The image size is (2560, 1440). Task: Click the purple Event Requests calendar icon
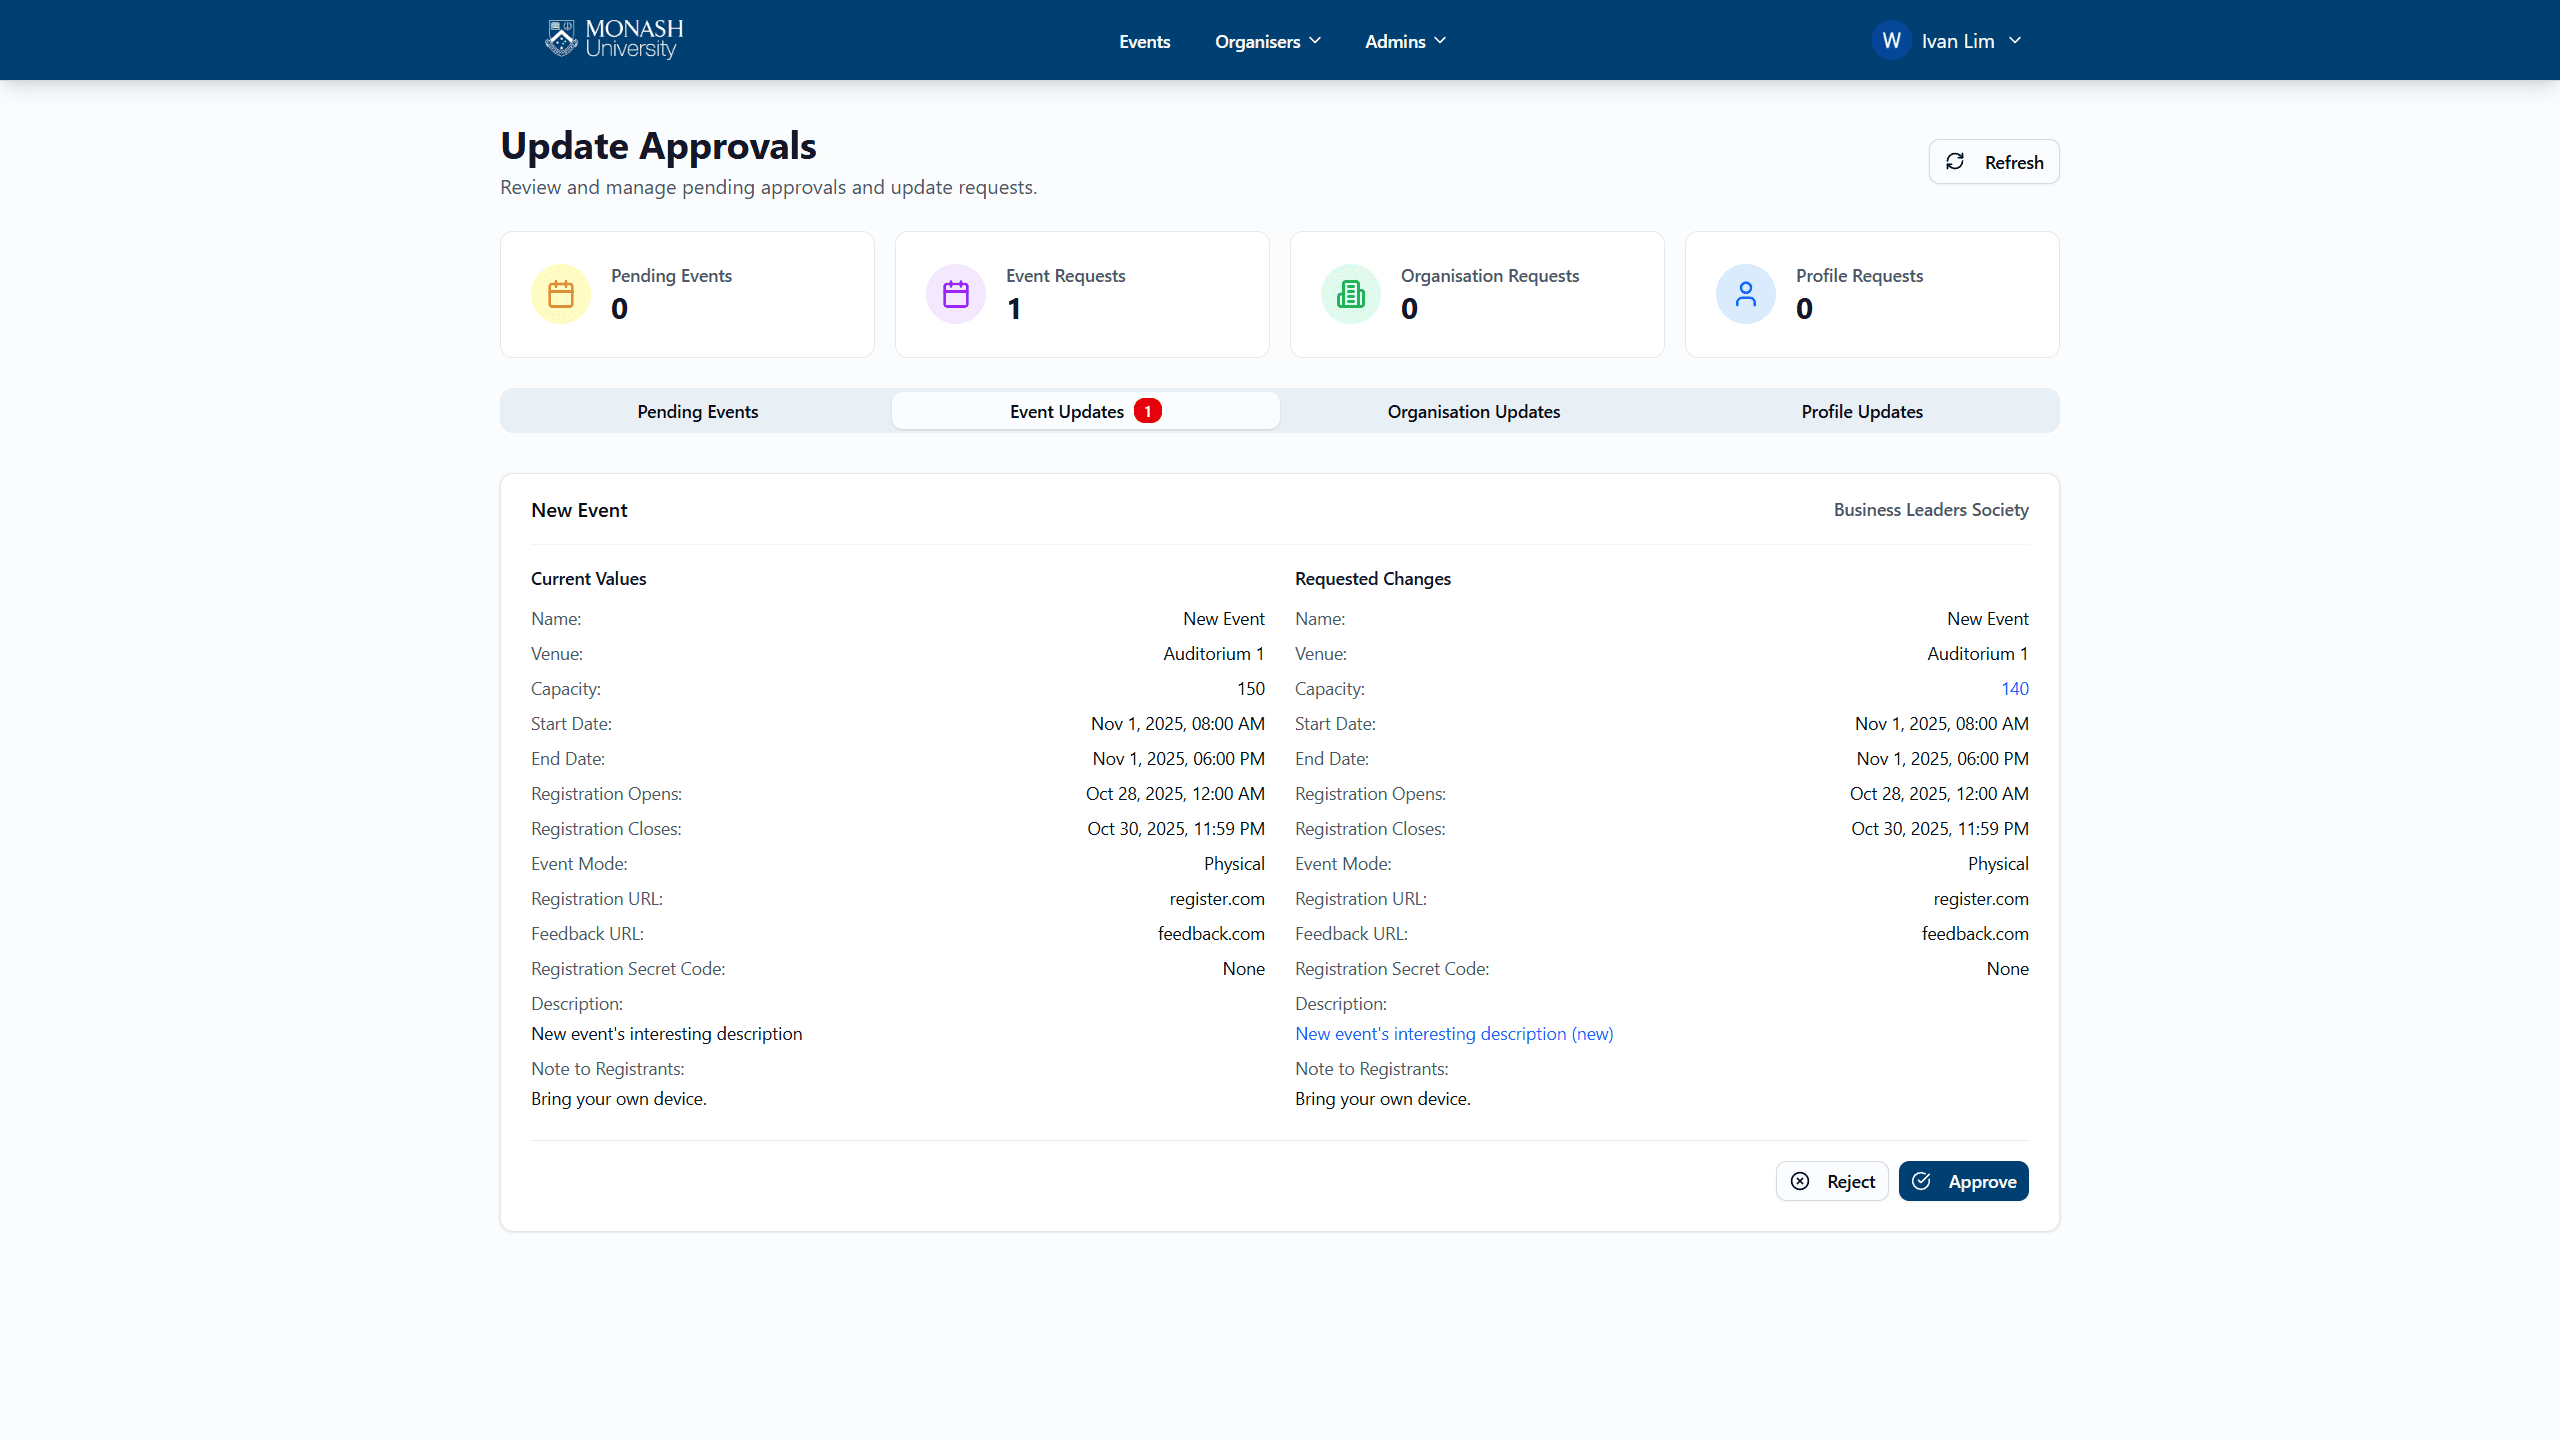click(x=956, y=294)
